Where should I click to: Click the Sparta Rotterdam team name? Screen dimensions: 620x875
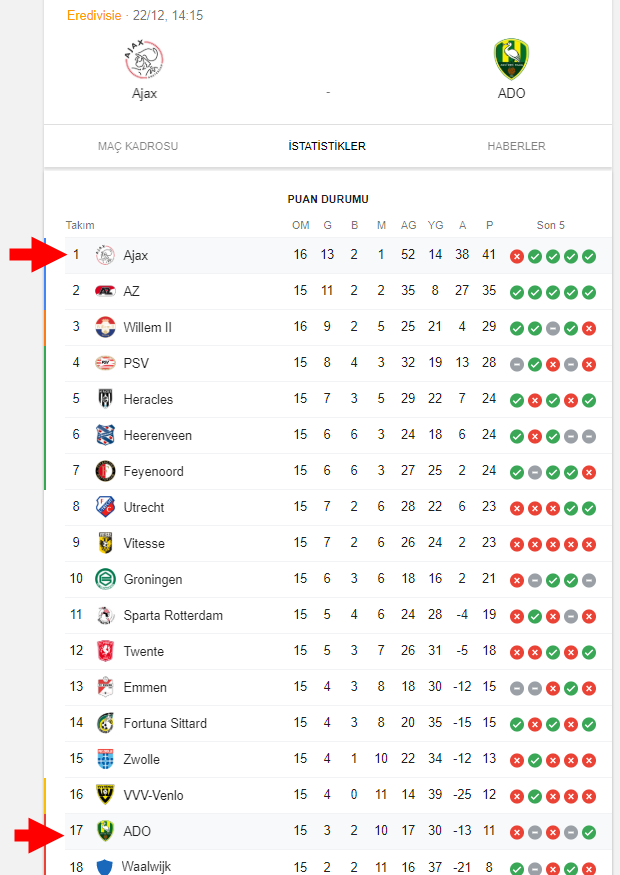(x=173, y=616)
